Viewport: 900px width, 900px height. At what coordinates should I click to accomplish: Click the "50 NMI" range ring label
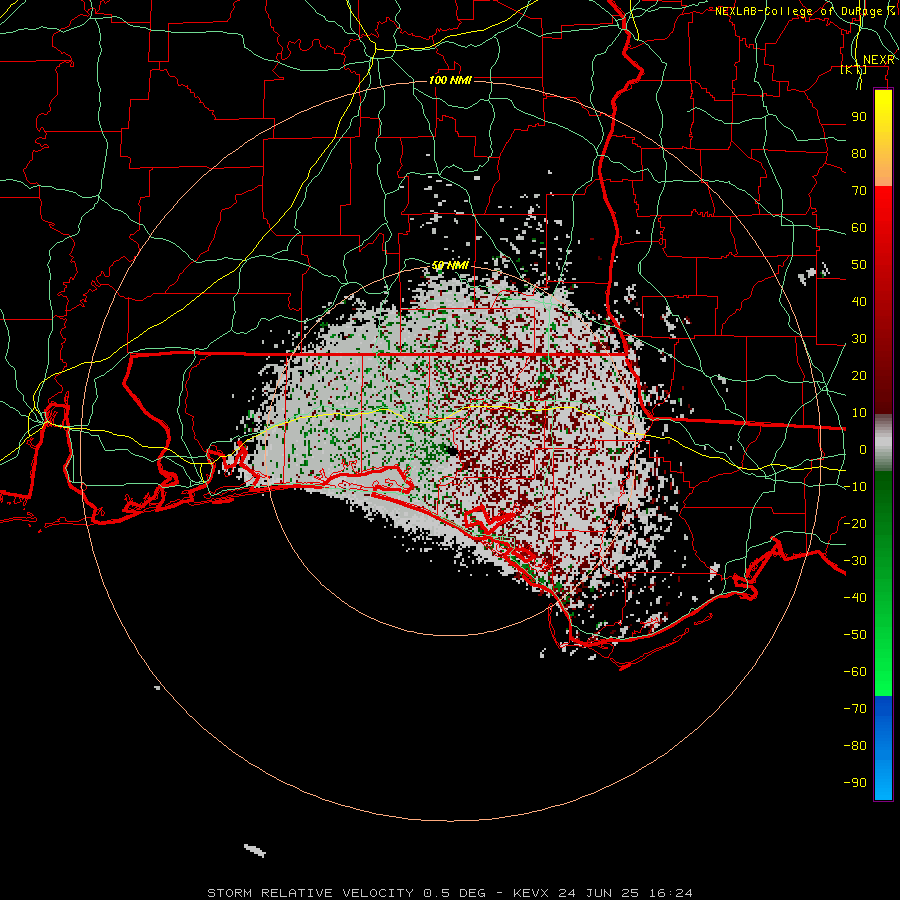(450, 265)
